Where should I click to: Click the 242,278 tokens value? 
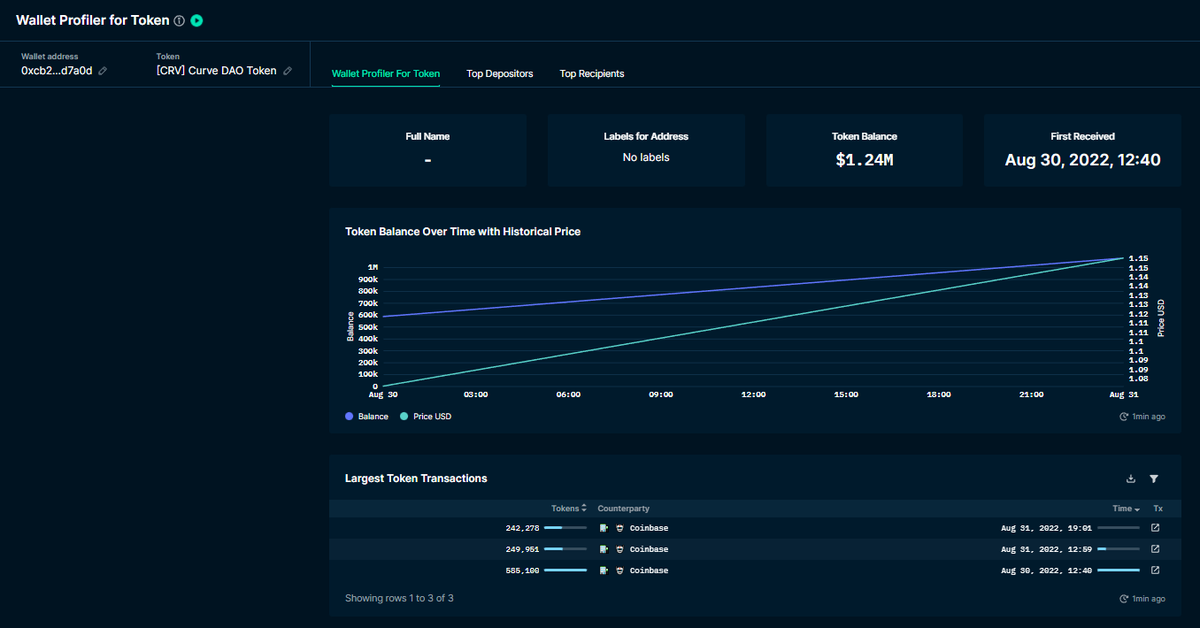pyautogui.click(x=523, y=528)
